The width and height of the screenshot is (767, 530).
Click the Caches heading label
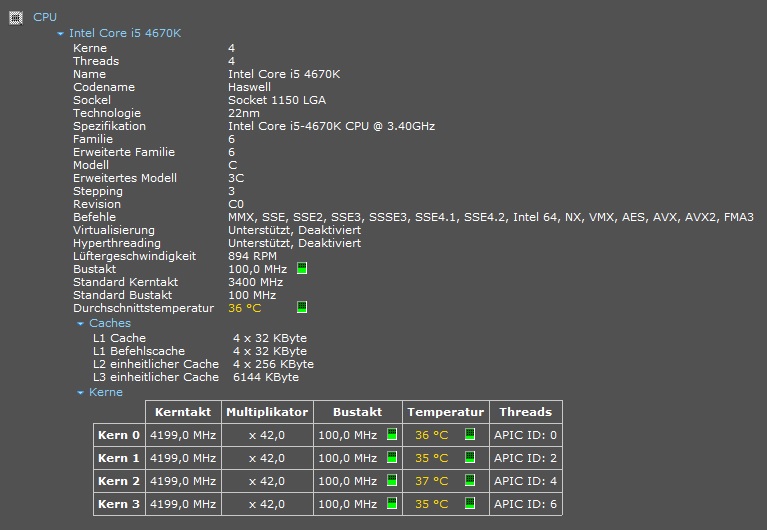(110, 323)
